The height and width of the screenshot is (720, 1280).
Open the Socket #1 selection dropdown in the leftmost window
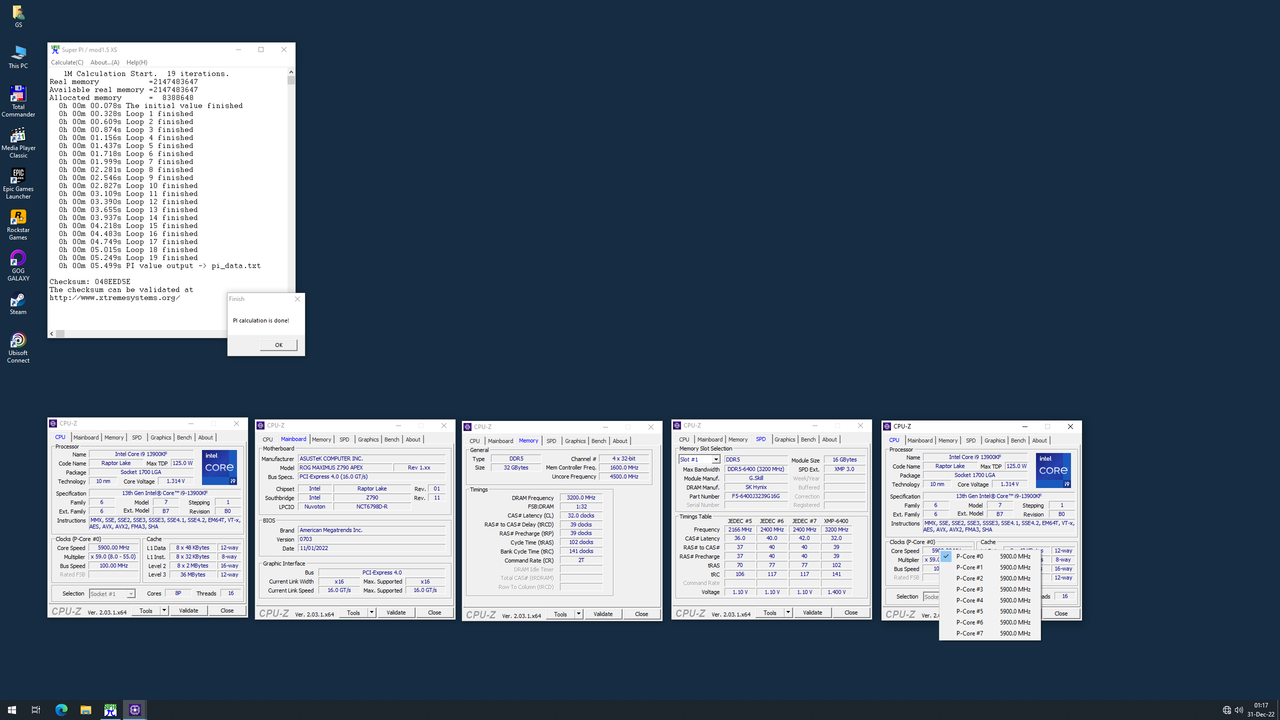point(112,594)
